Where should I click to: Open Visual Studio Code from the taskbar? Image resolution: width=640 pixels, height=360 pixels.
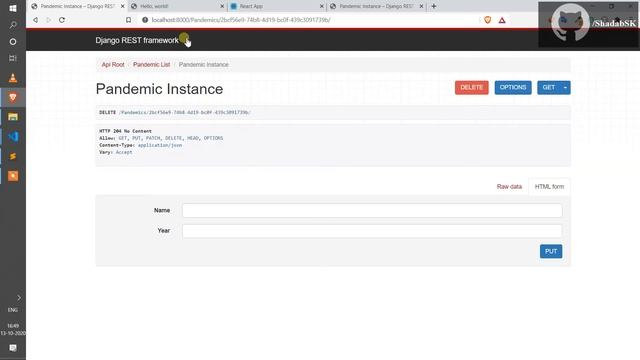tap(13, 136)
